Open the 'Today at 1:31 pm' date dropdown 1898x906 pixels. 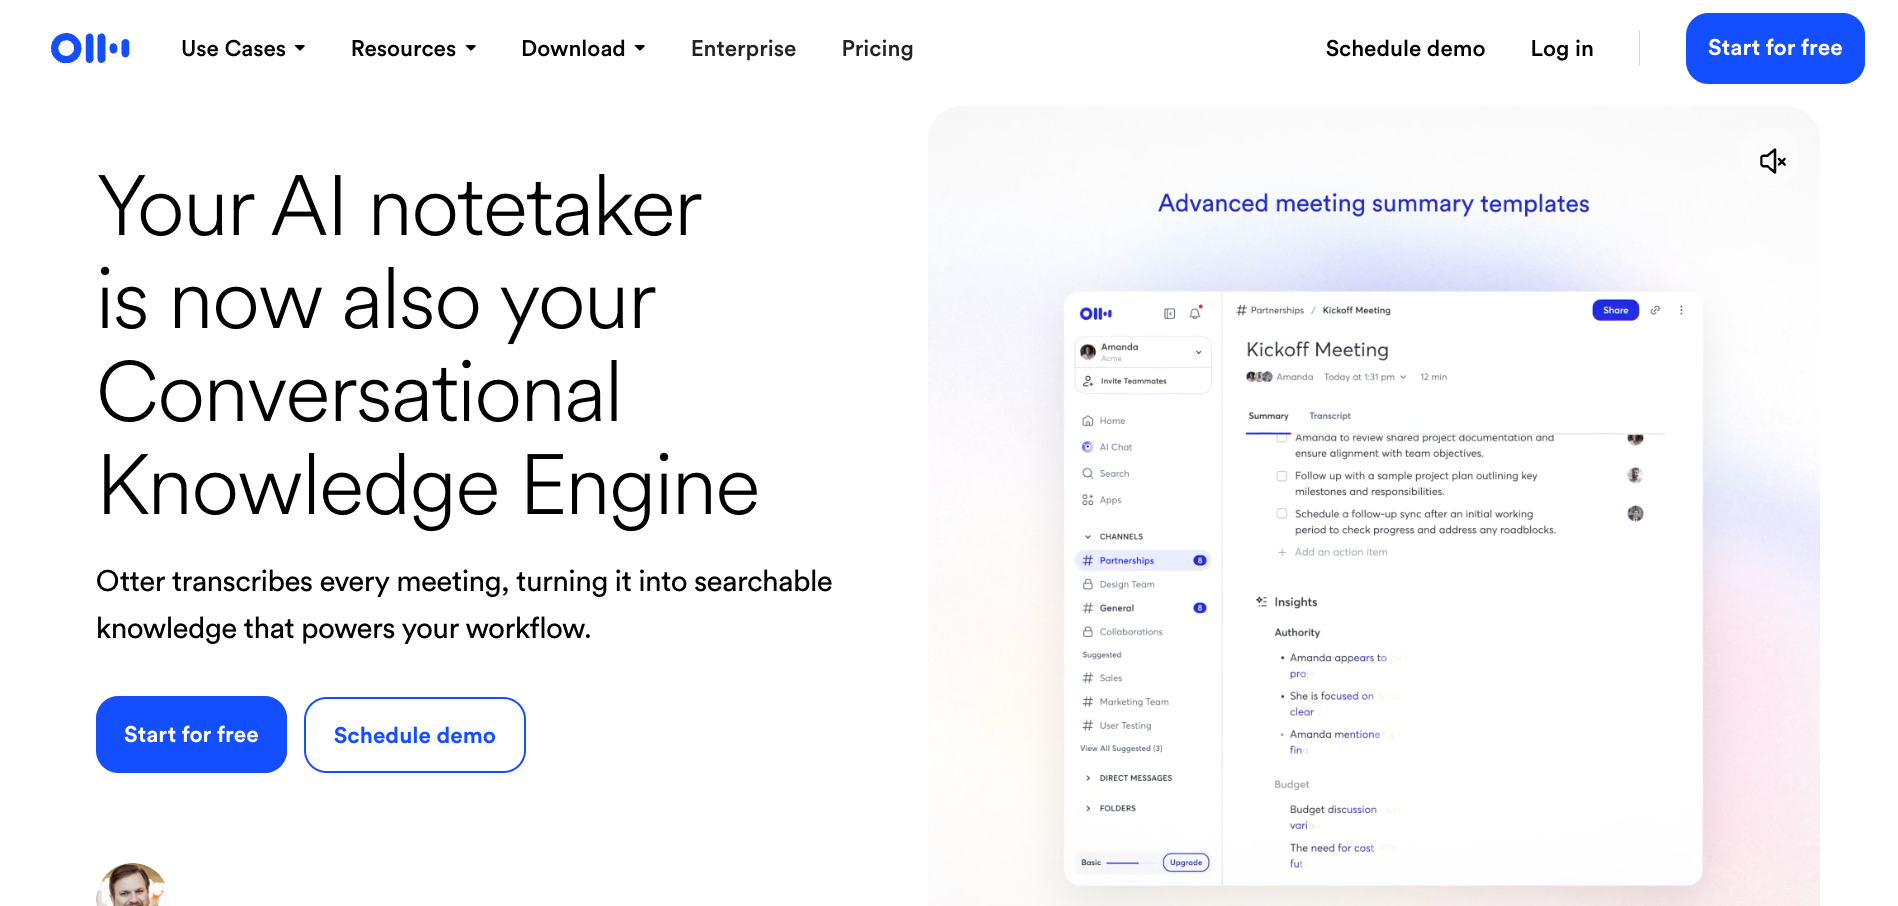click(x=1365, y=377)
